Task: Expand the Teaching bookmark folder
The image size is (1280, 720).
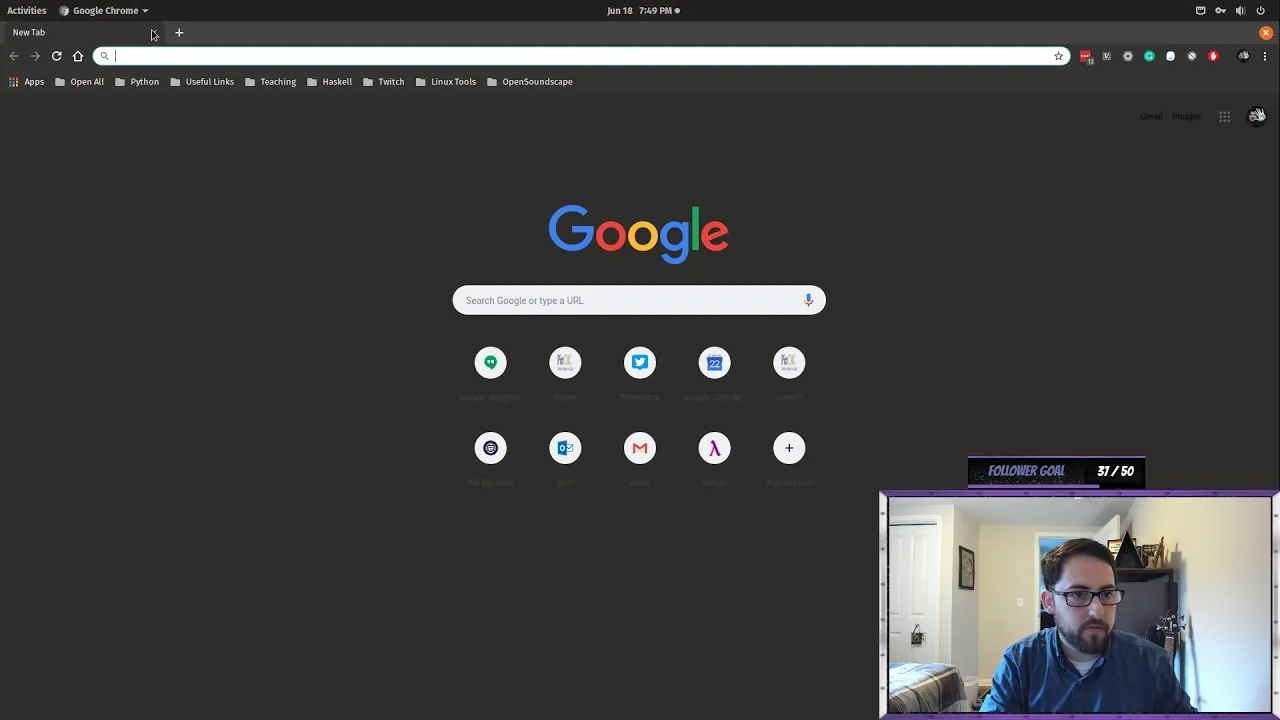Action: (x=270, y=82)
